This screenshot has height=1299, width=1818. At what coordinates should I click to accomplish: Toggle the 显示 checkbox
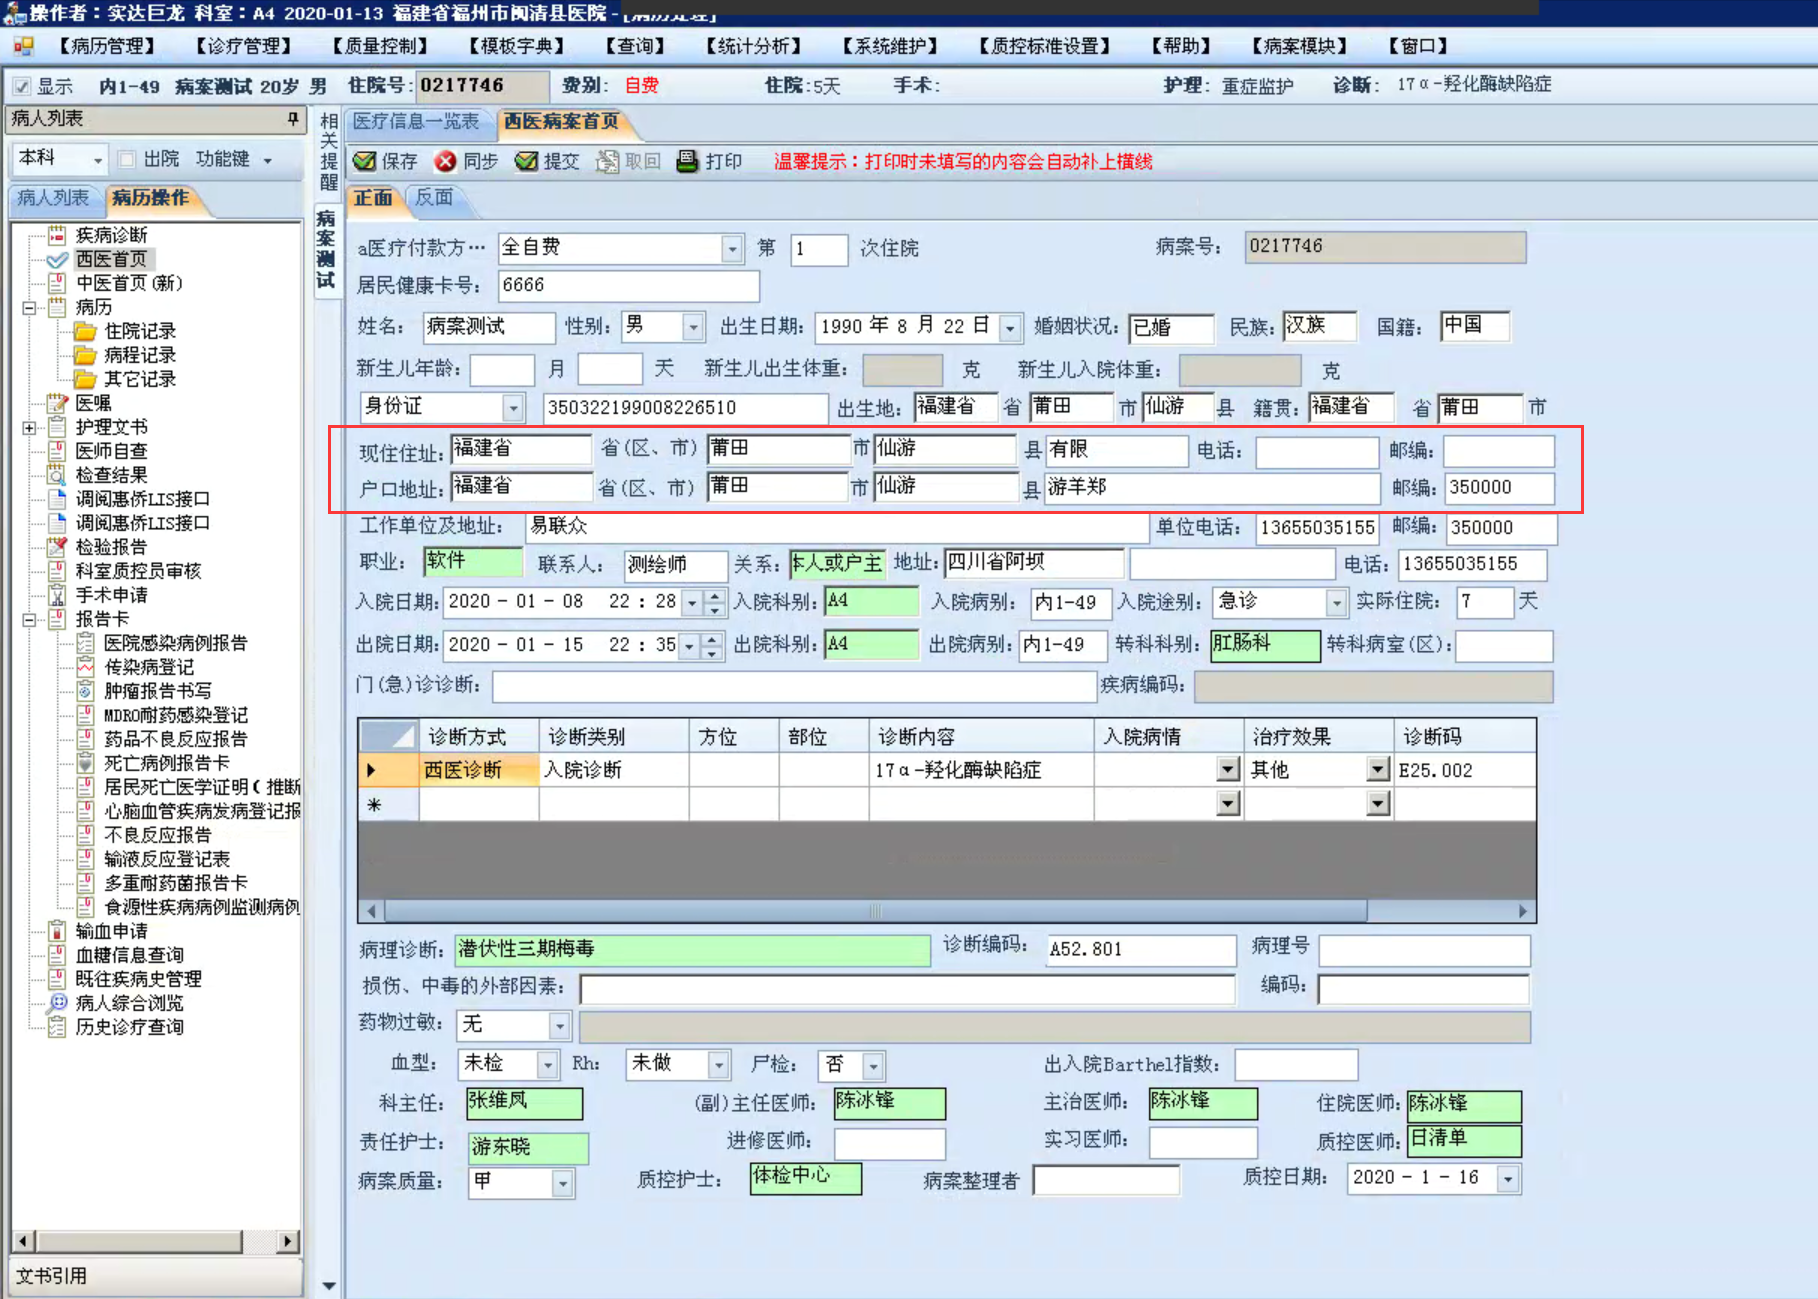[22, 86]
